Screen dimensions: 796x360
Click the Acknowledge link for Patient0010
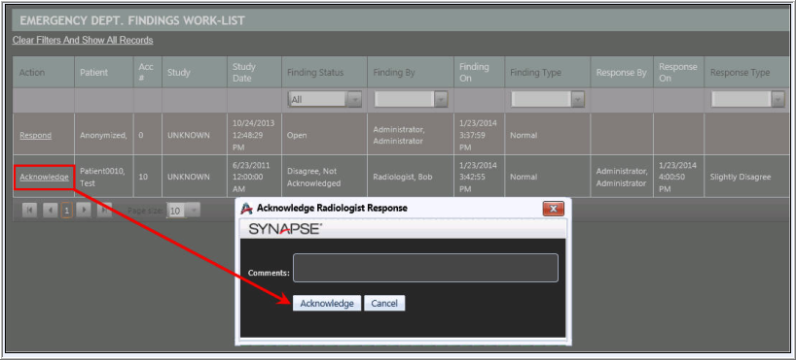point(44,177)
